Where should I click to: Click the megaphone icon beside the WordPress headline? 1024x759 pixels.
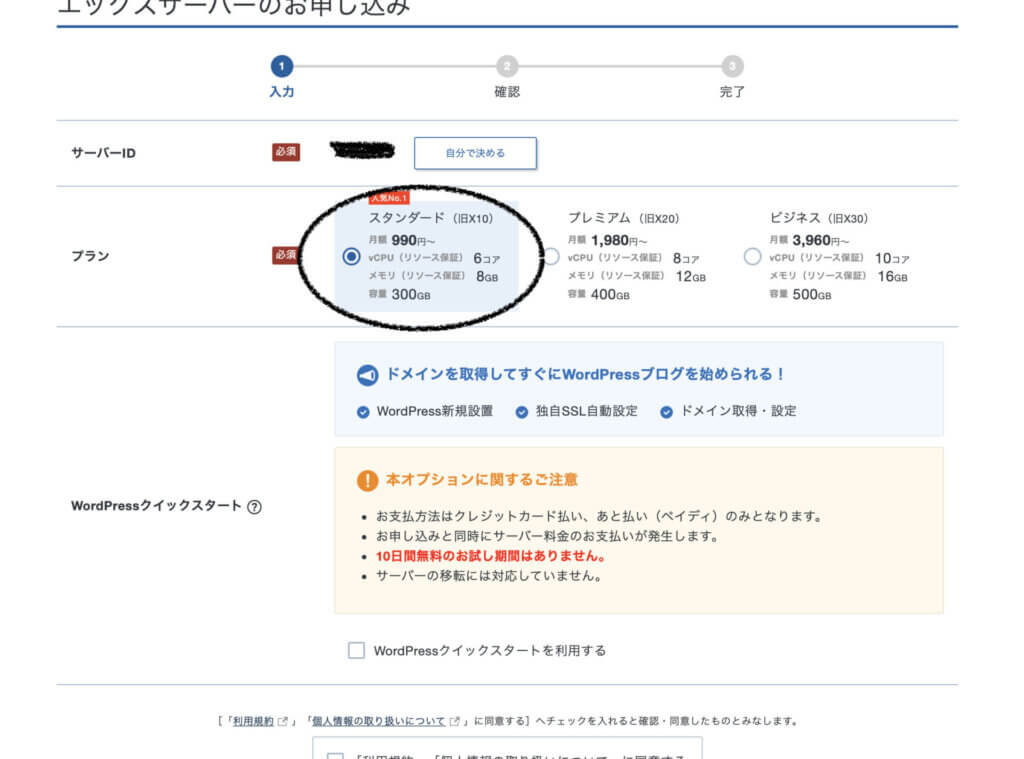point(367,375)
